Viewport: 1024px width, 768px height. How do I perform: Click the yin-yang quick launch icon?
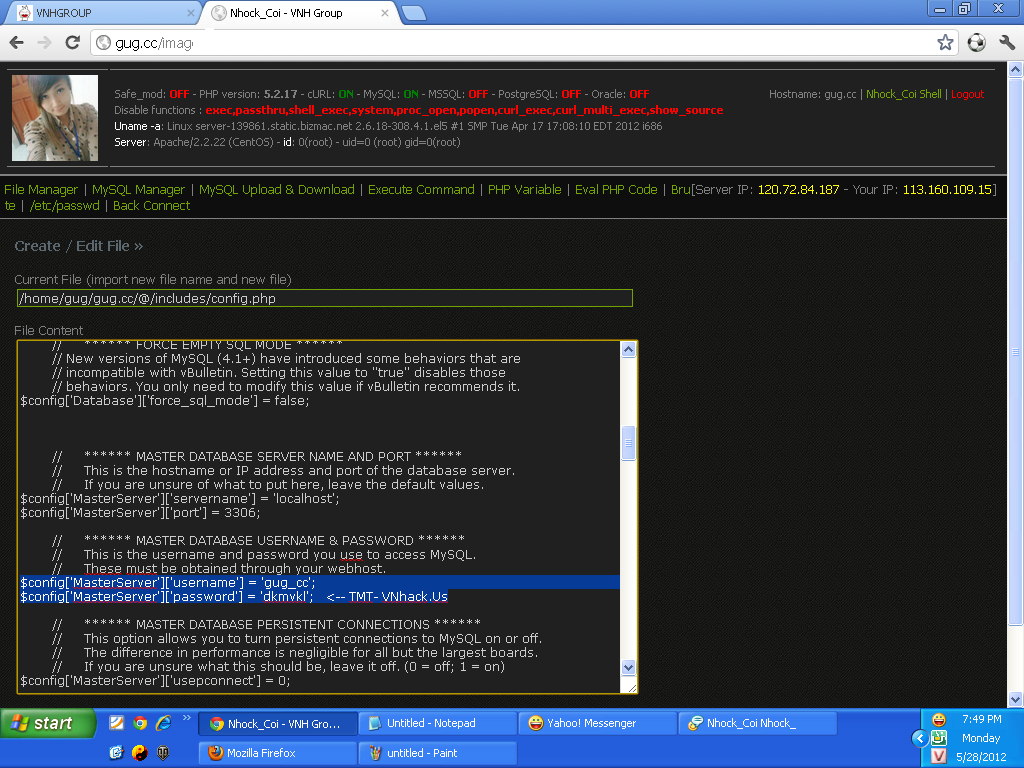point(140,753)
